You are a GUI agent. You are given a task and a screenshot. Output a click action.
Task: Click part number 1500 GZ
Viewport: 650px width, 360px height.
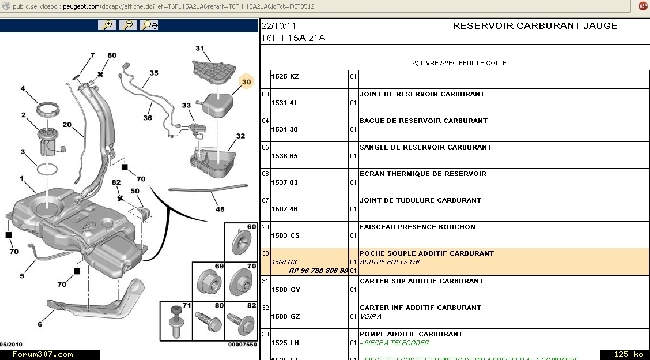[x=285, y=316]
